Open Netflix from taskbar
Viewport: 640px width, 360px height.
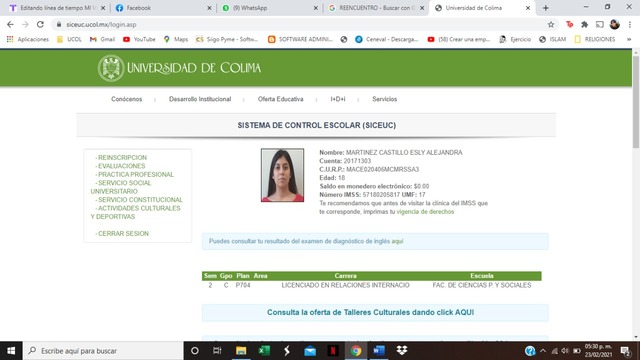pyautogui.click(x=333, y=351)
